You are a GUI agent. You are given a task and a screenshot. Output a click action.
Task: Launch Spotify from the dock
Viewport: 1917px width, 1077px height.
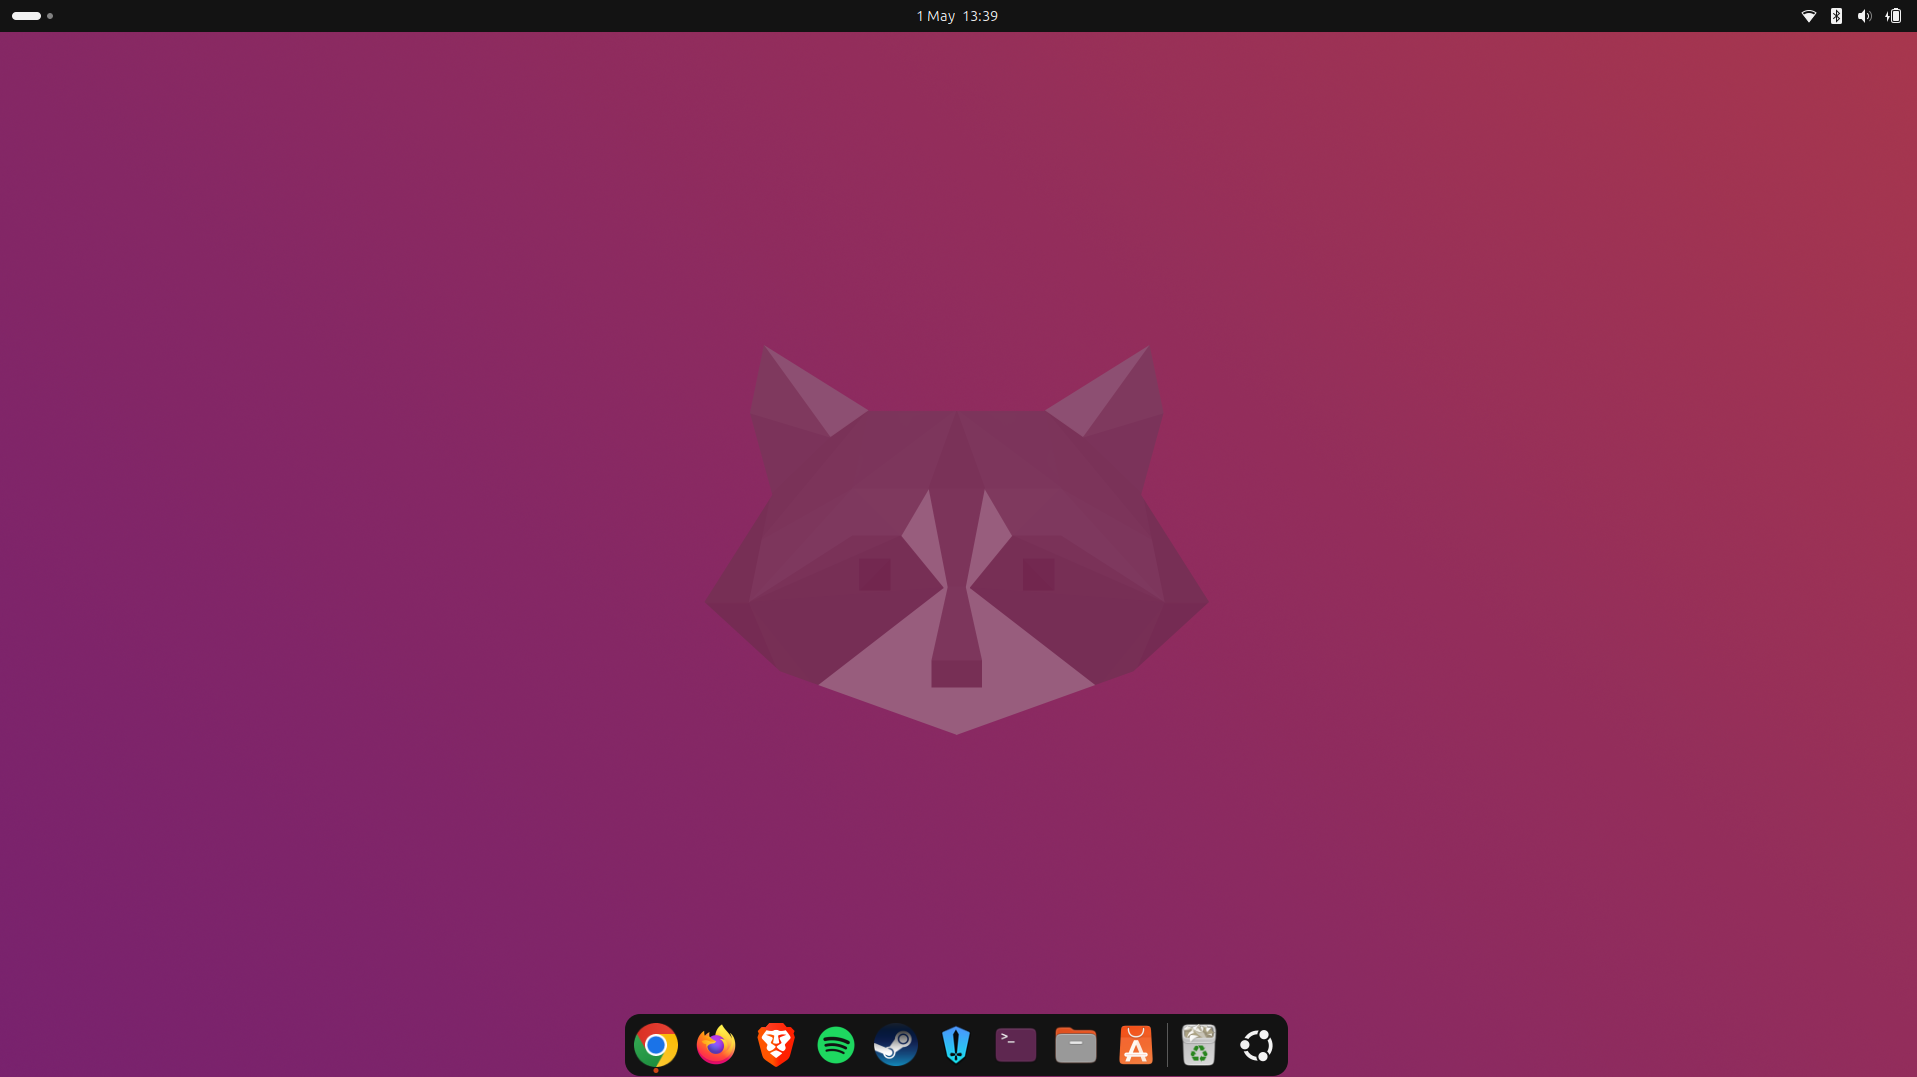coord(836,1045)
